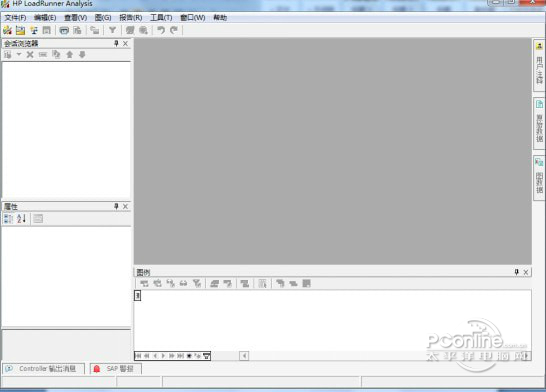
Task: Toggle Alphabetical A-Z sort in 属性 panel
Action: click(21, 219)
